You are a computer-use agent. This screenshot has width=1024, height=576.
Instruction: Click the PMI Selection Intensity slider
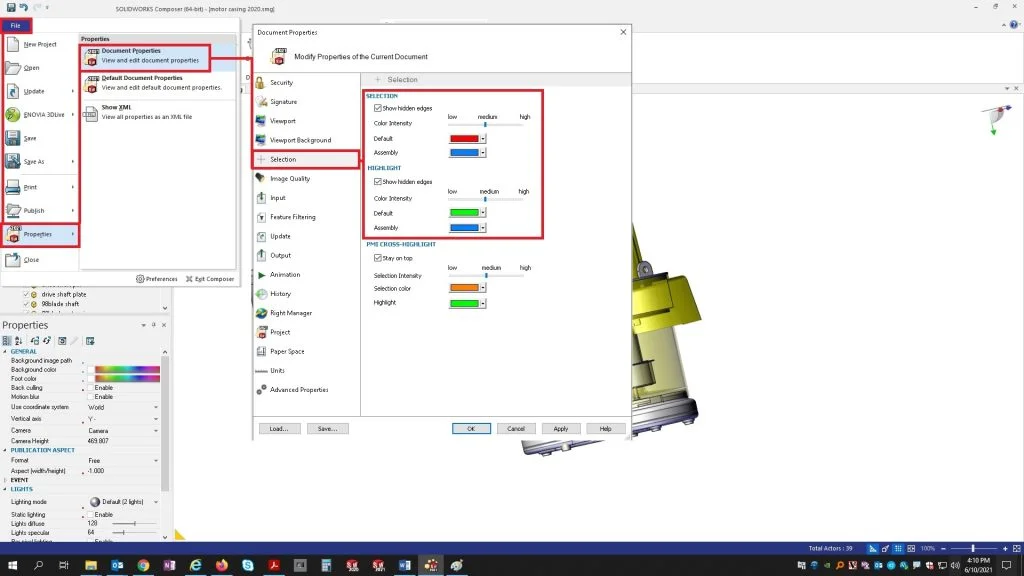click(x=486, y=275)
